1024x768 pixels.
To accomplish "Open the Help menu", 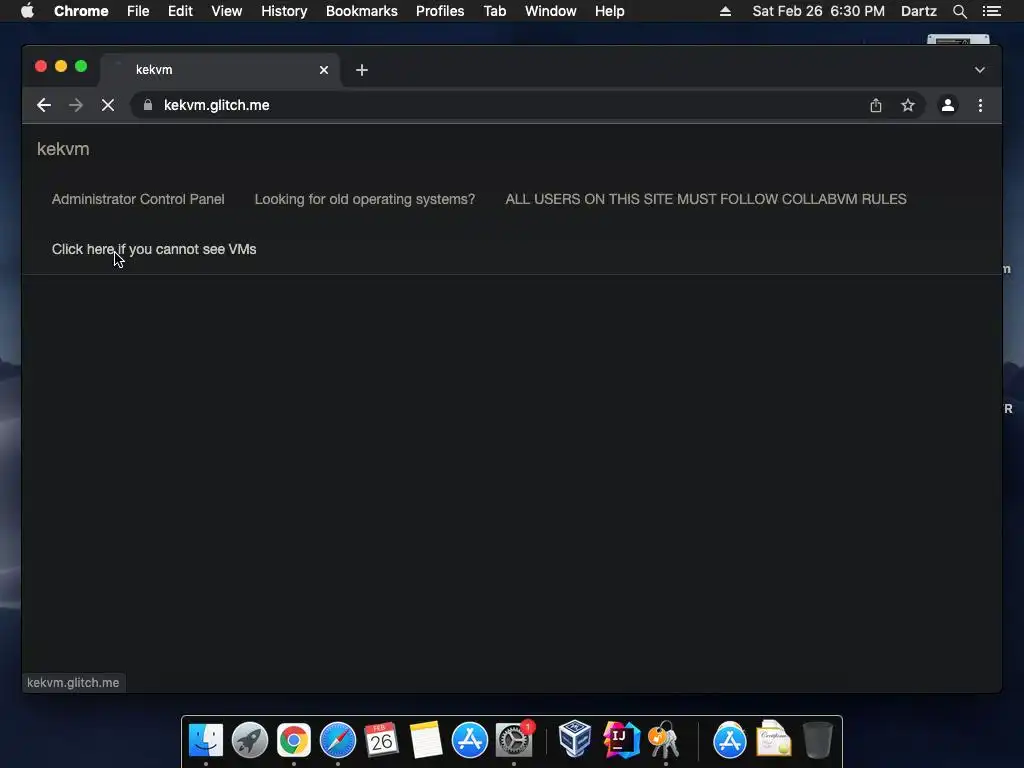I will tap(609, 11).
